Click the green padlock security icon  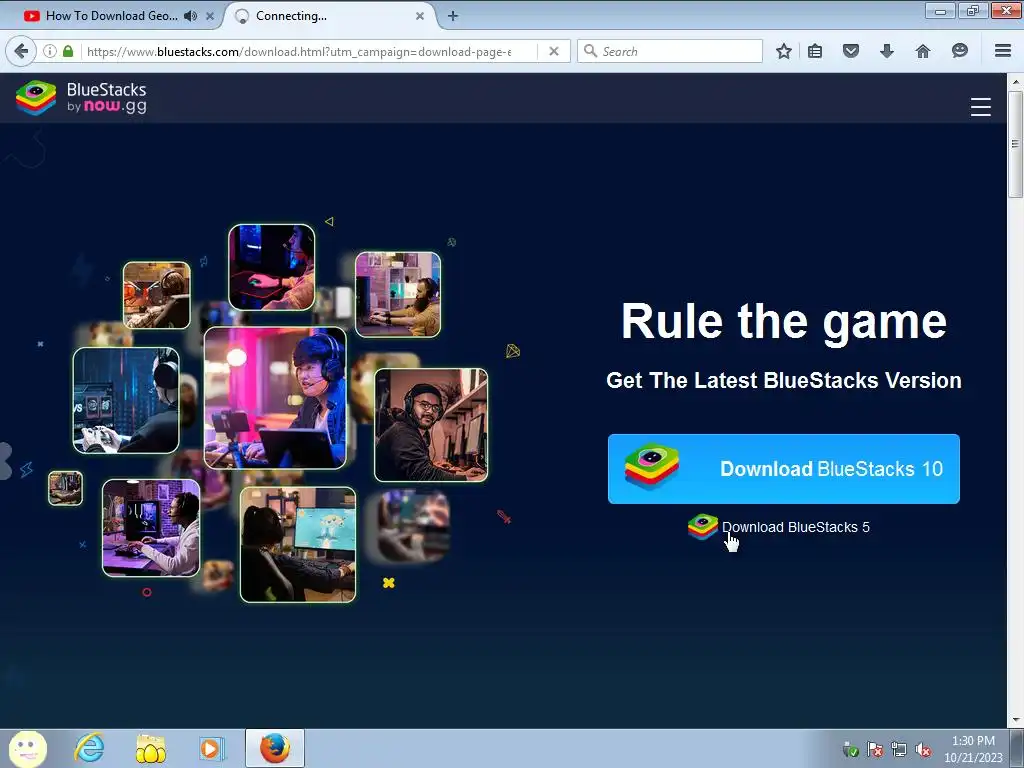click(x=68, y=51)
